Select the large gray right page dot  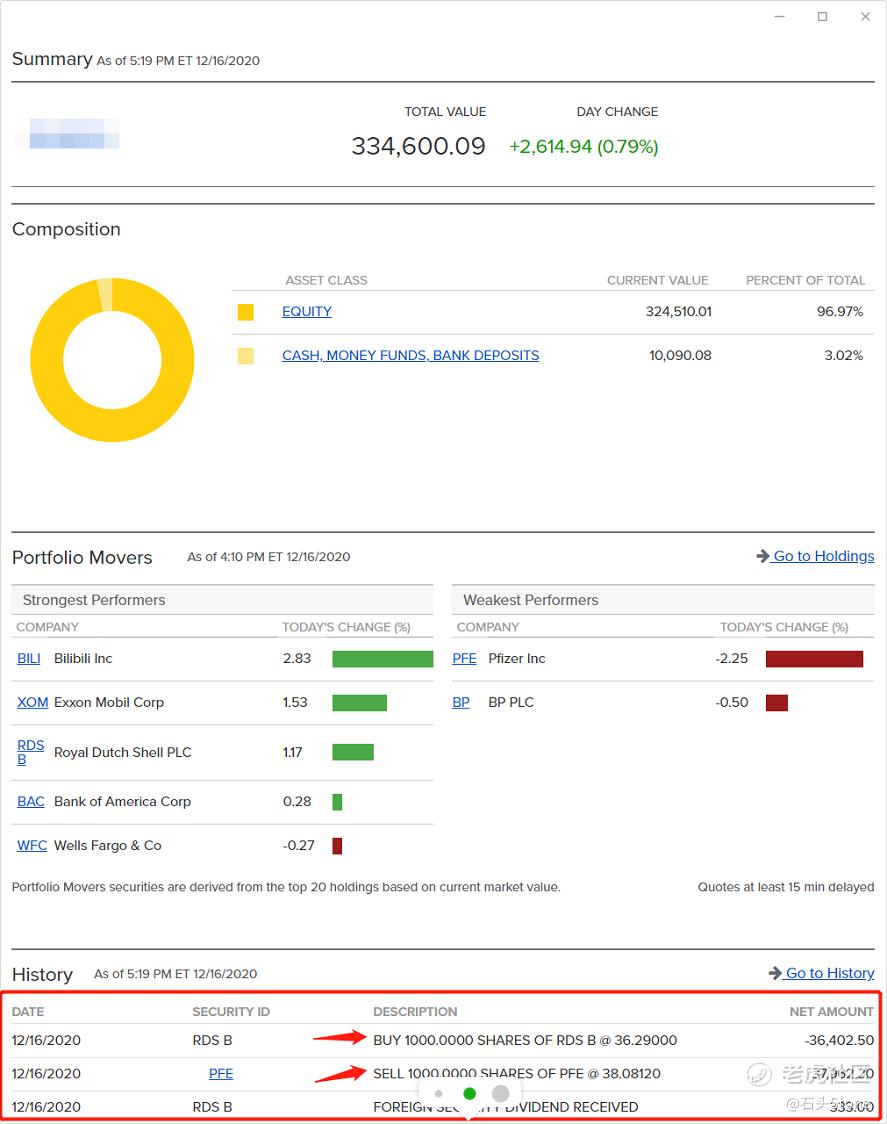501,1094
